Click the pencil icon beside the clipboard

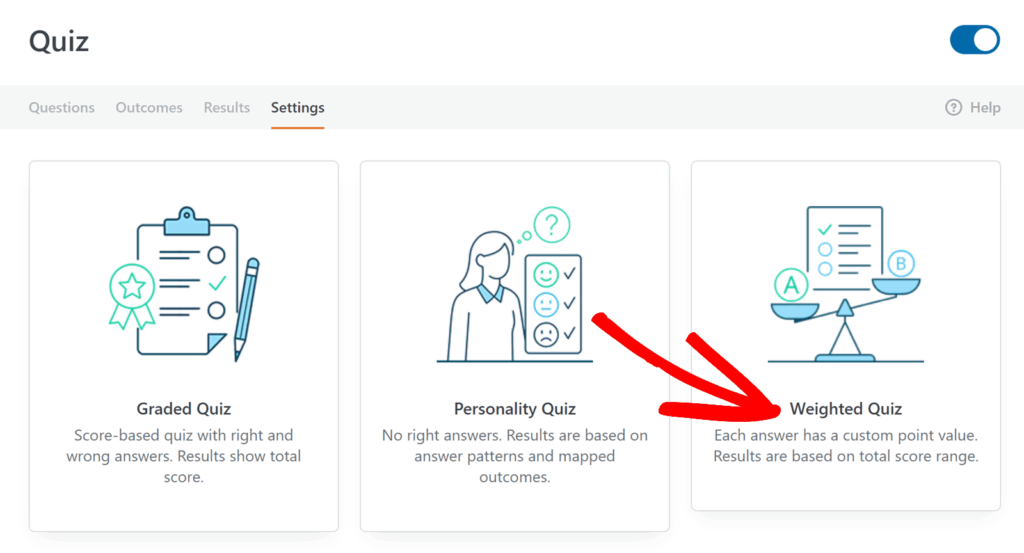tap(246, 306)
